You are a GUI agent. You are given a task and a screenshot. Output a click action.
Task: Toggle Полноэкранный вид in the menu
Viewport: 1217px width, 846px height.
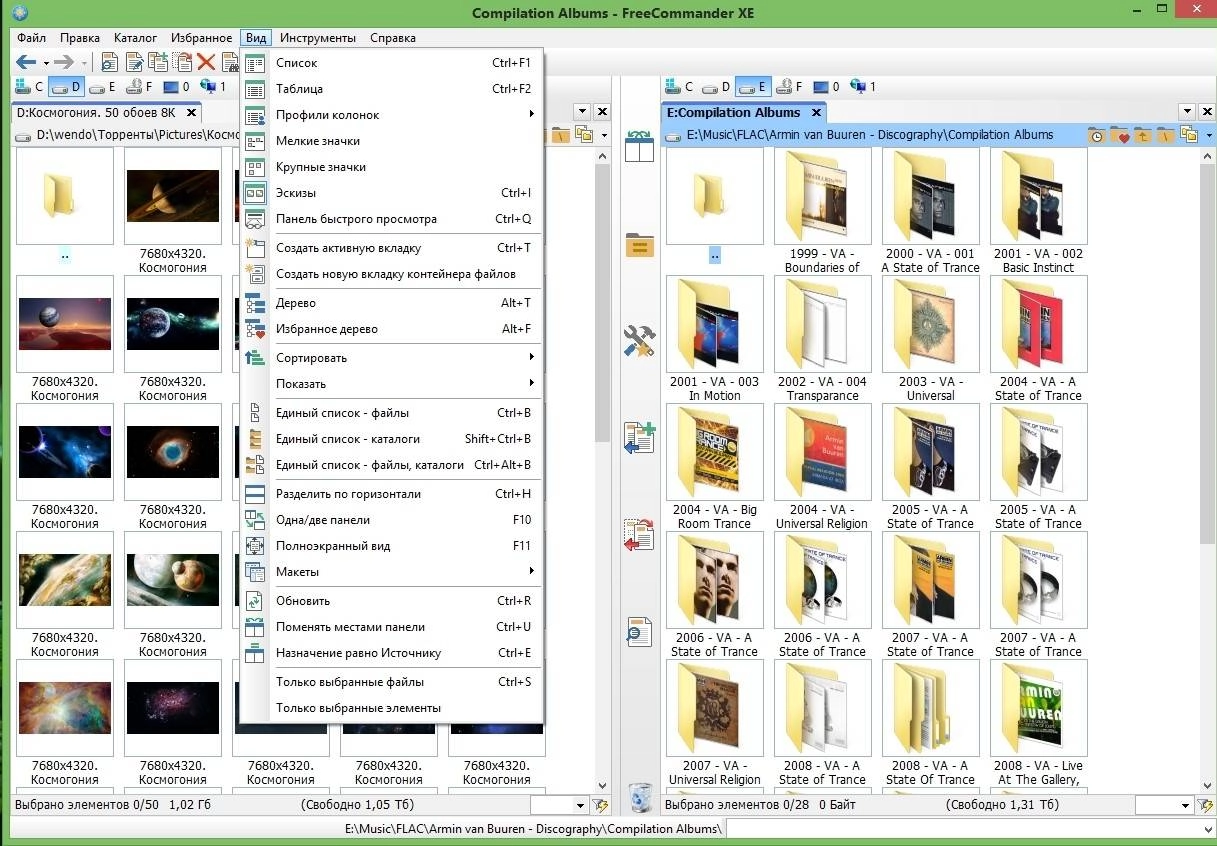pyautogui.click(x=392, y=546)
